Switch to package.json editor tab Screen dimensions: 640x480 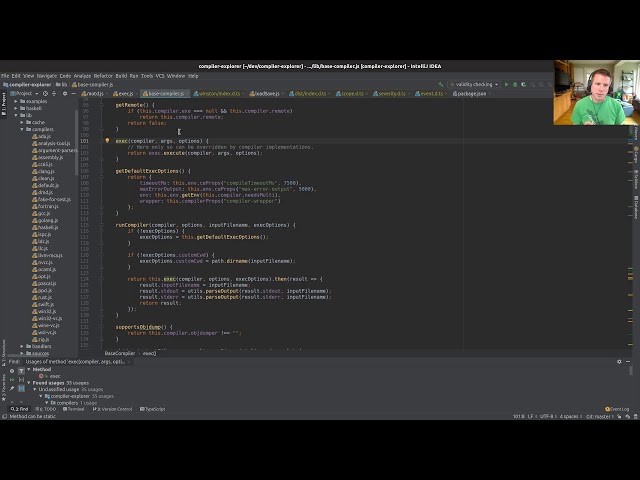[472, 93]
